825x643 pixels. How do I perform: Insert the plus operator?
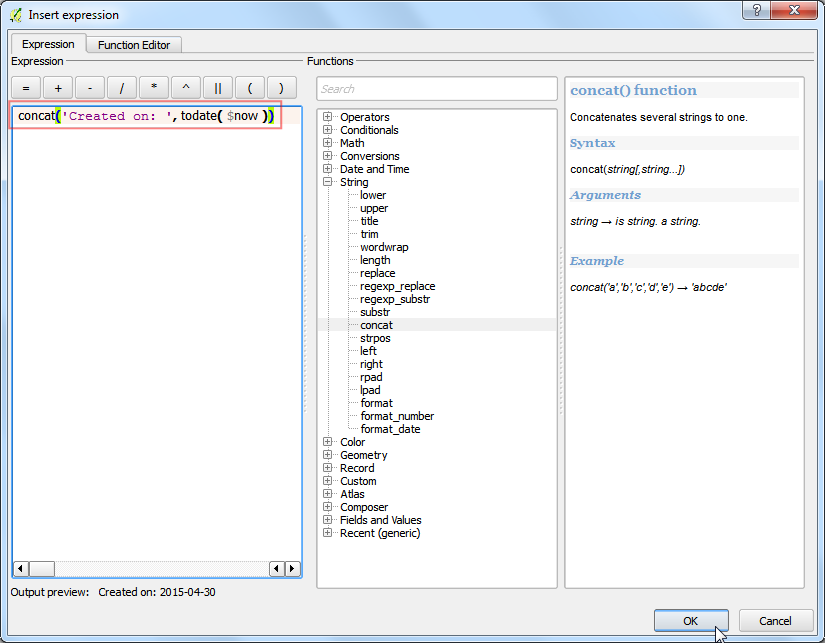coord(58,88)
